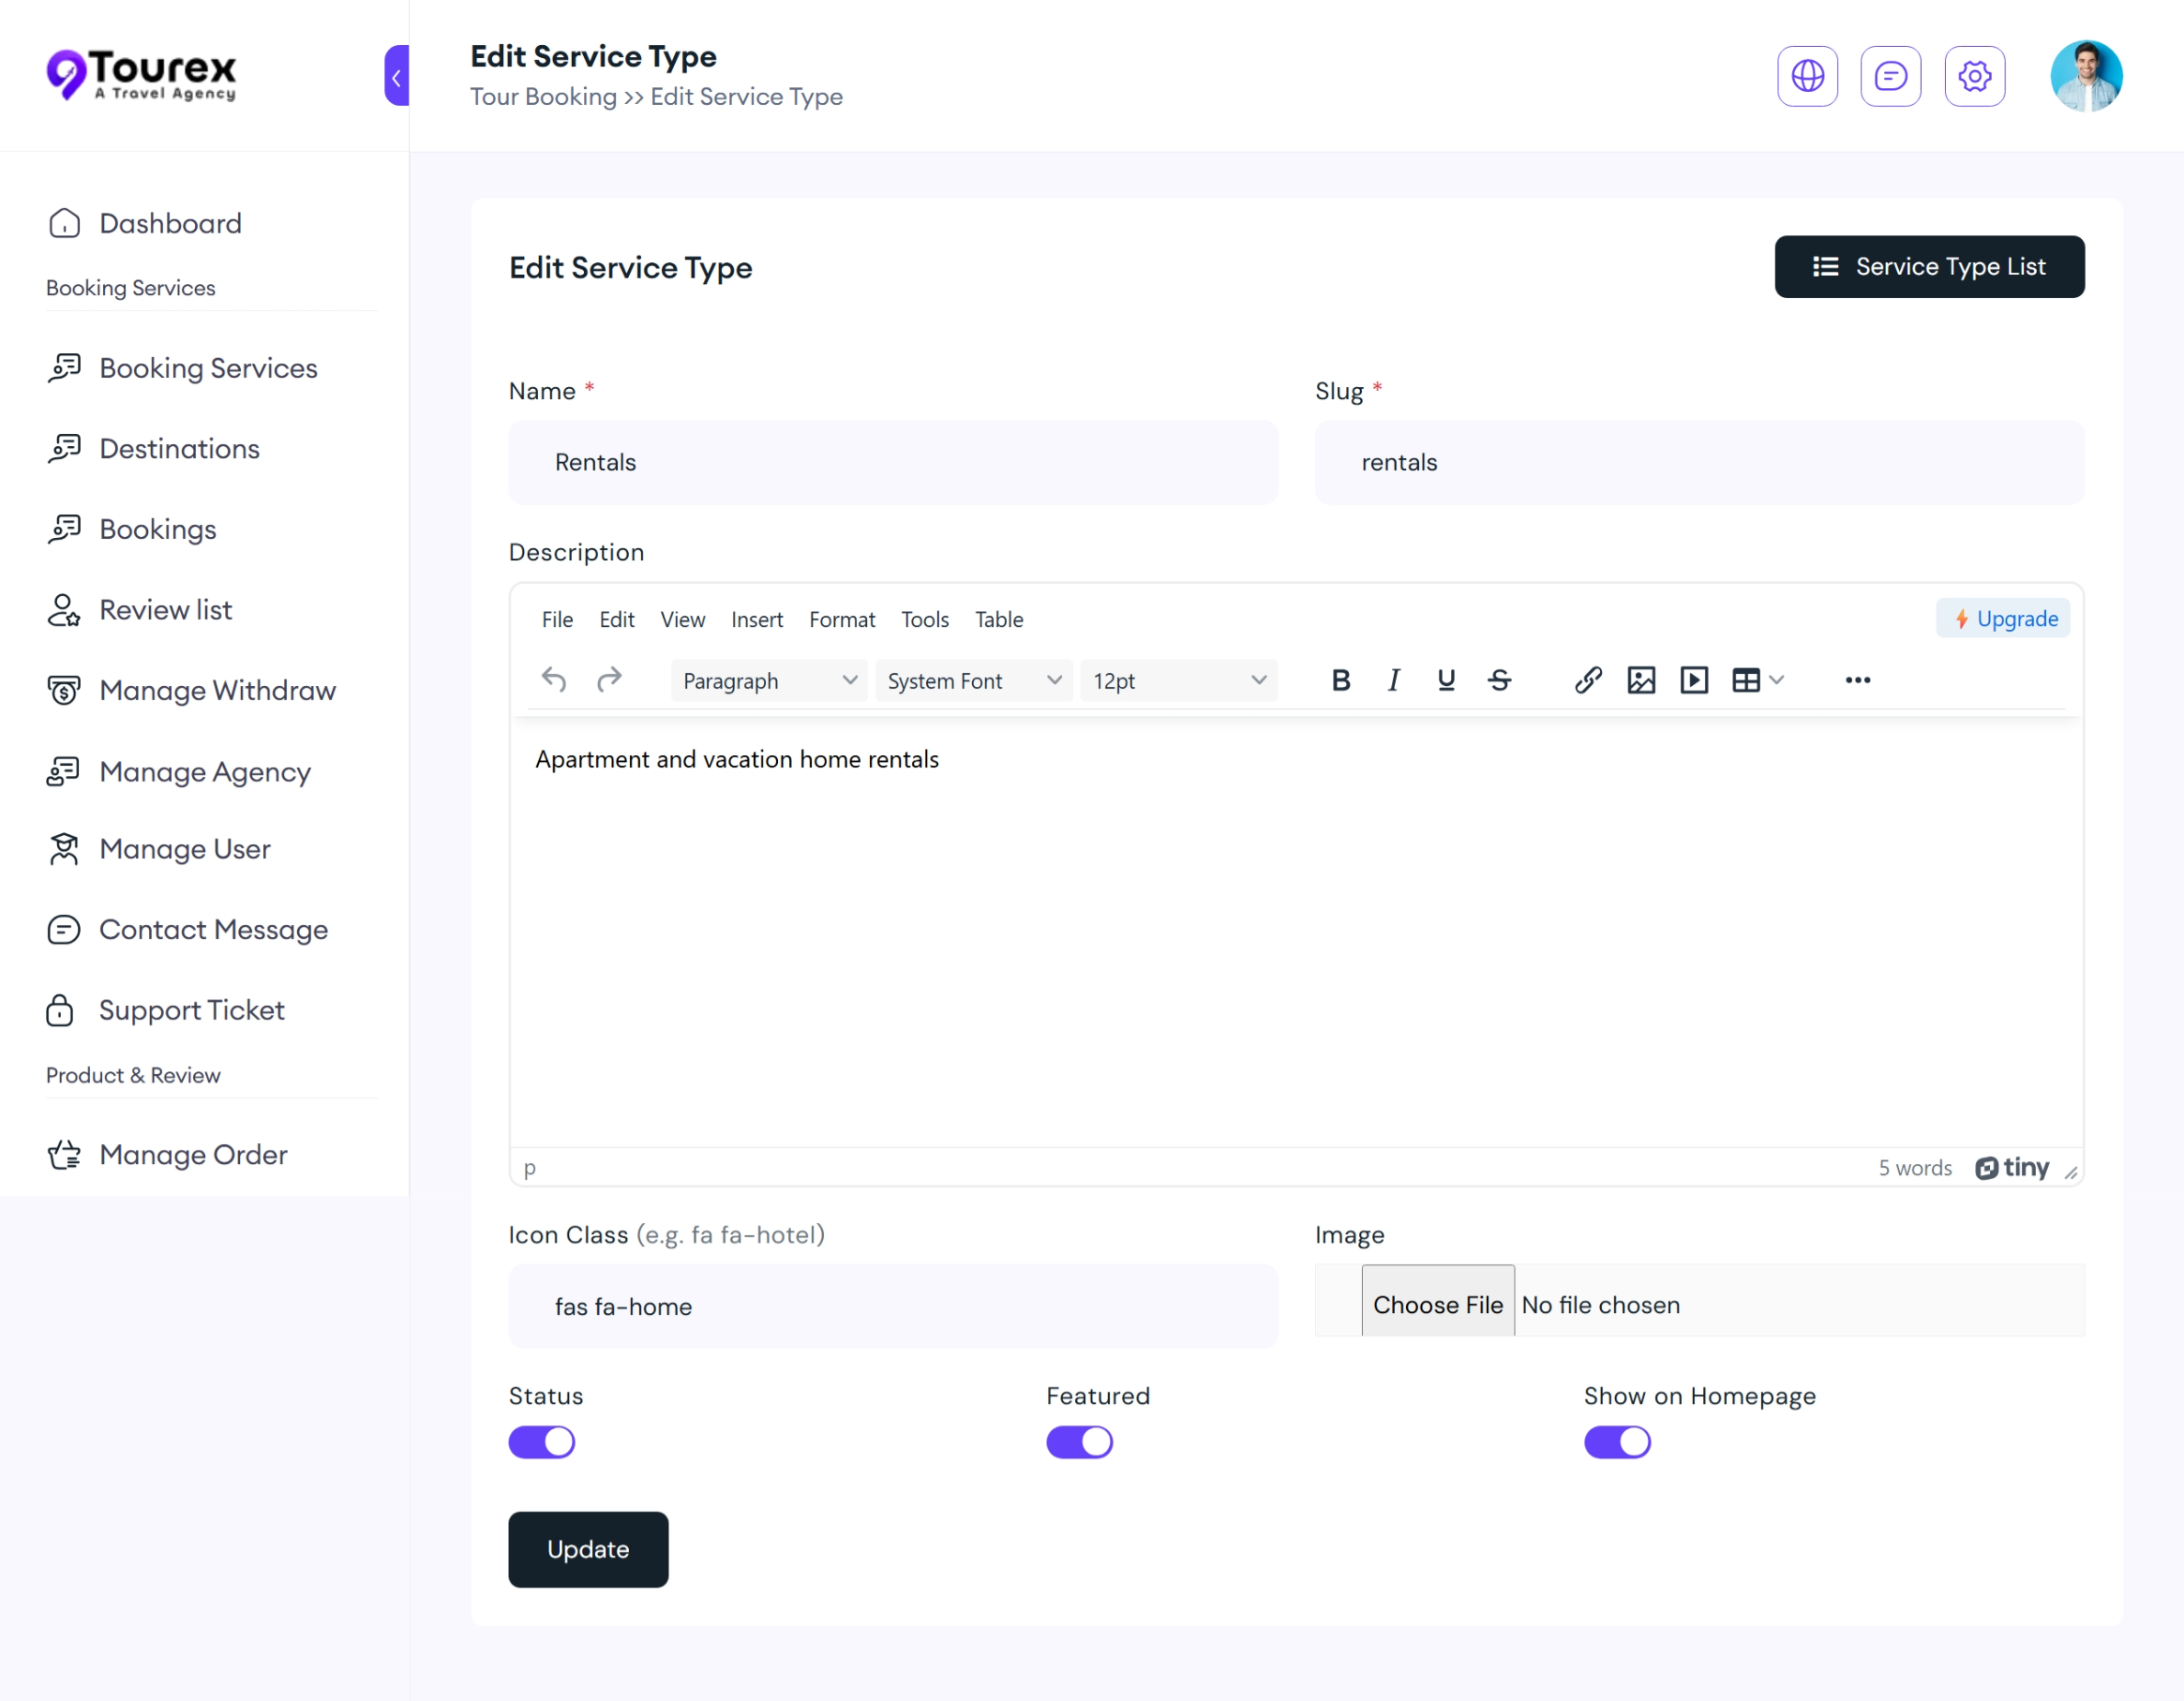Expand the System Font dropdown
Viewport: 2184px width, 1701px height.
[x=973, y=680]
